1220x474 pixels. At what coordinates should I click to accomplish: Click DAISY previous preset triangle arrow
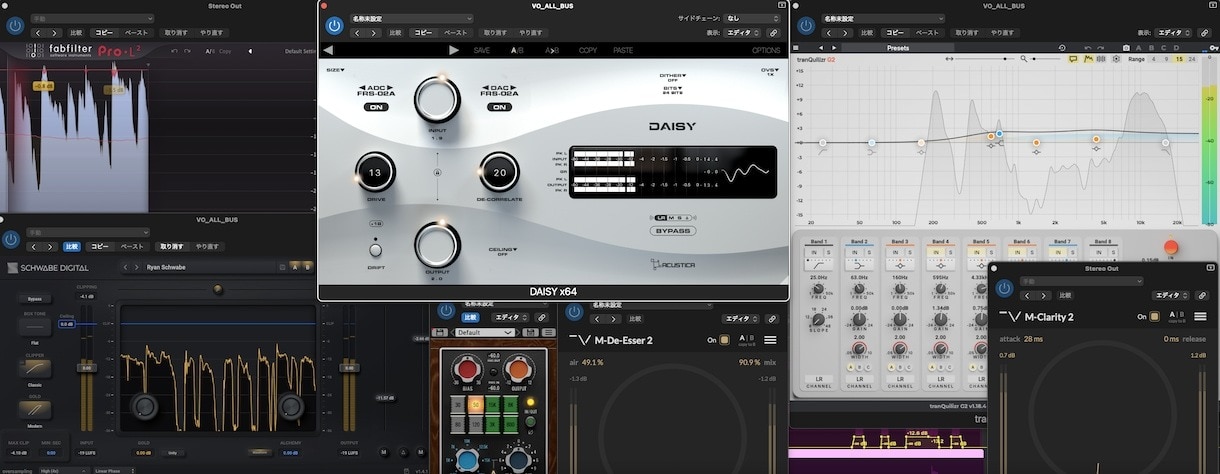pyautogui.click(x=329, y=50)
